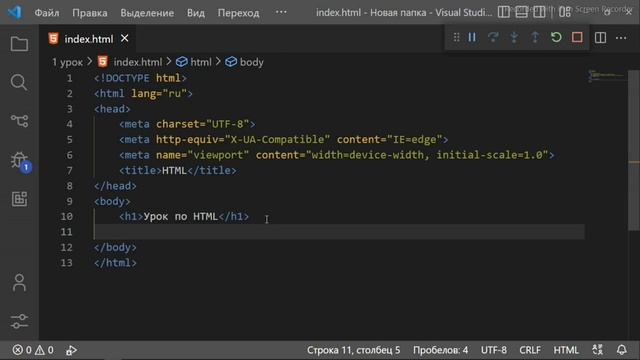
Task: Click the <!DOCTYPE html> line
Action: pyautogui.click(x=140, y=78)
